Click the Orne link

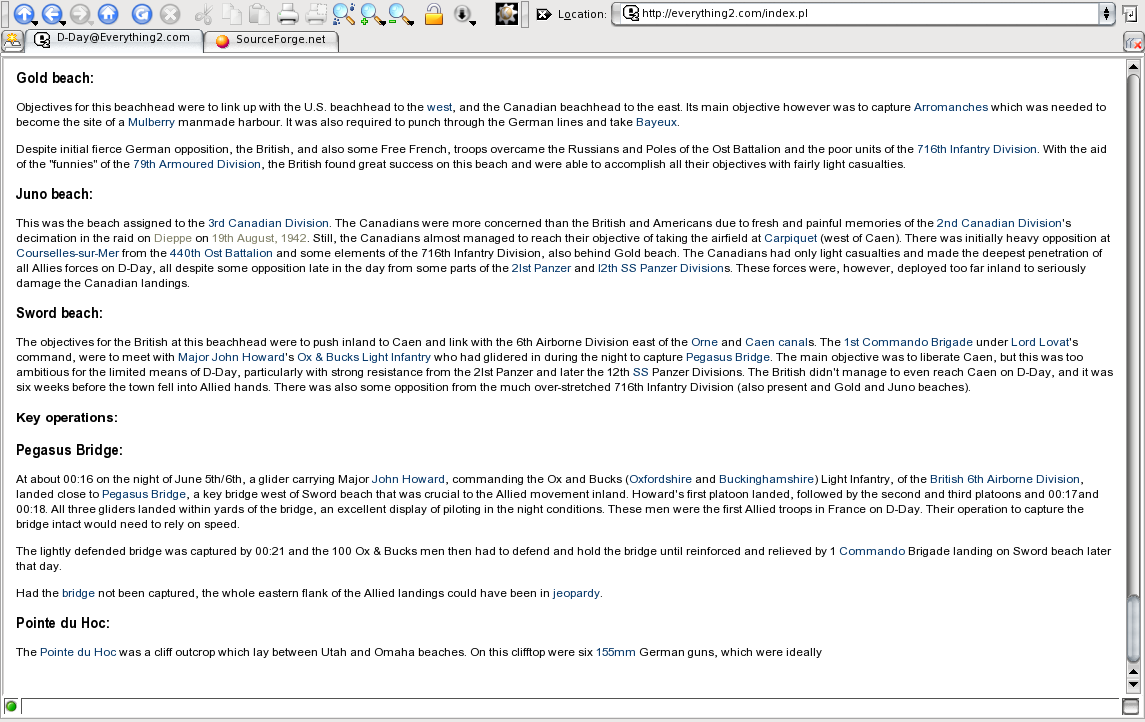tap(705, 342)
